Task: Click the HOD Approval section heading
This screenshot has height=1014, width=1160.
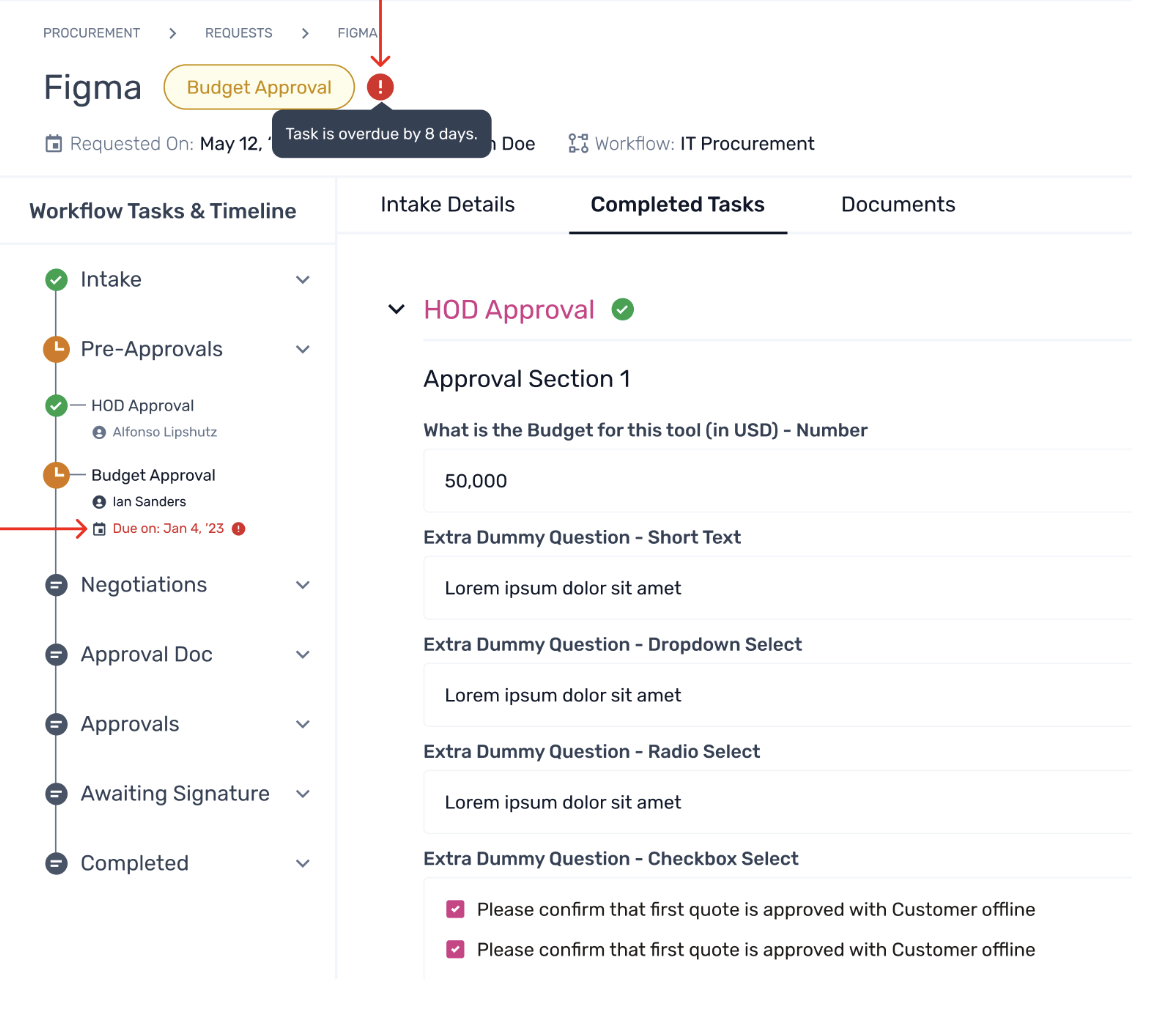Action: click(x=509, y=309)
